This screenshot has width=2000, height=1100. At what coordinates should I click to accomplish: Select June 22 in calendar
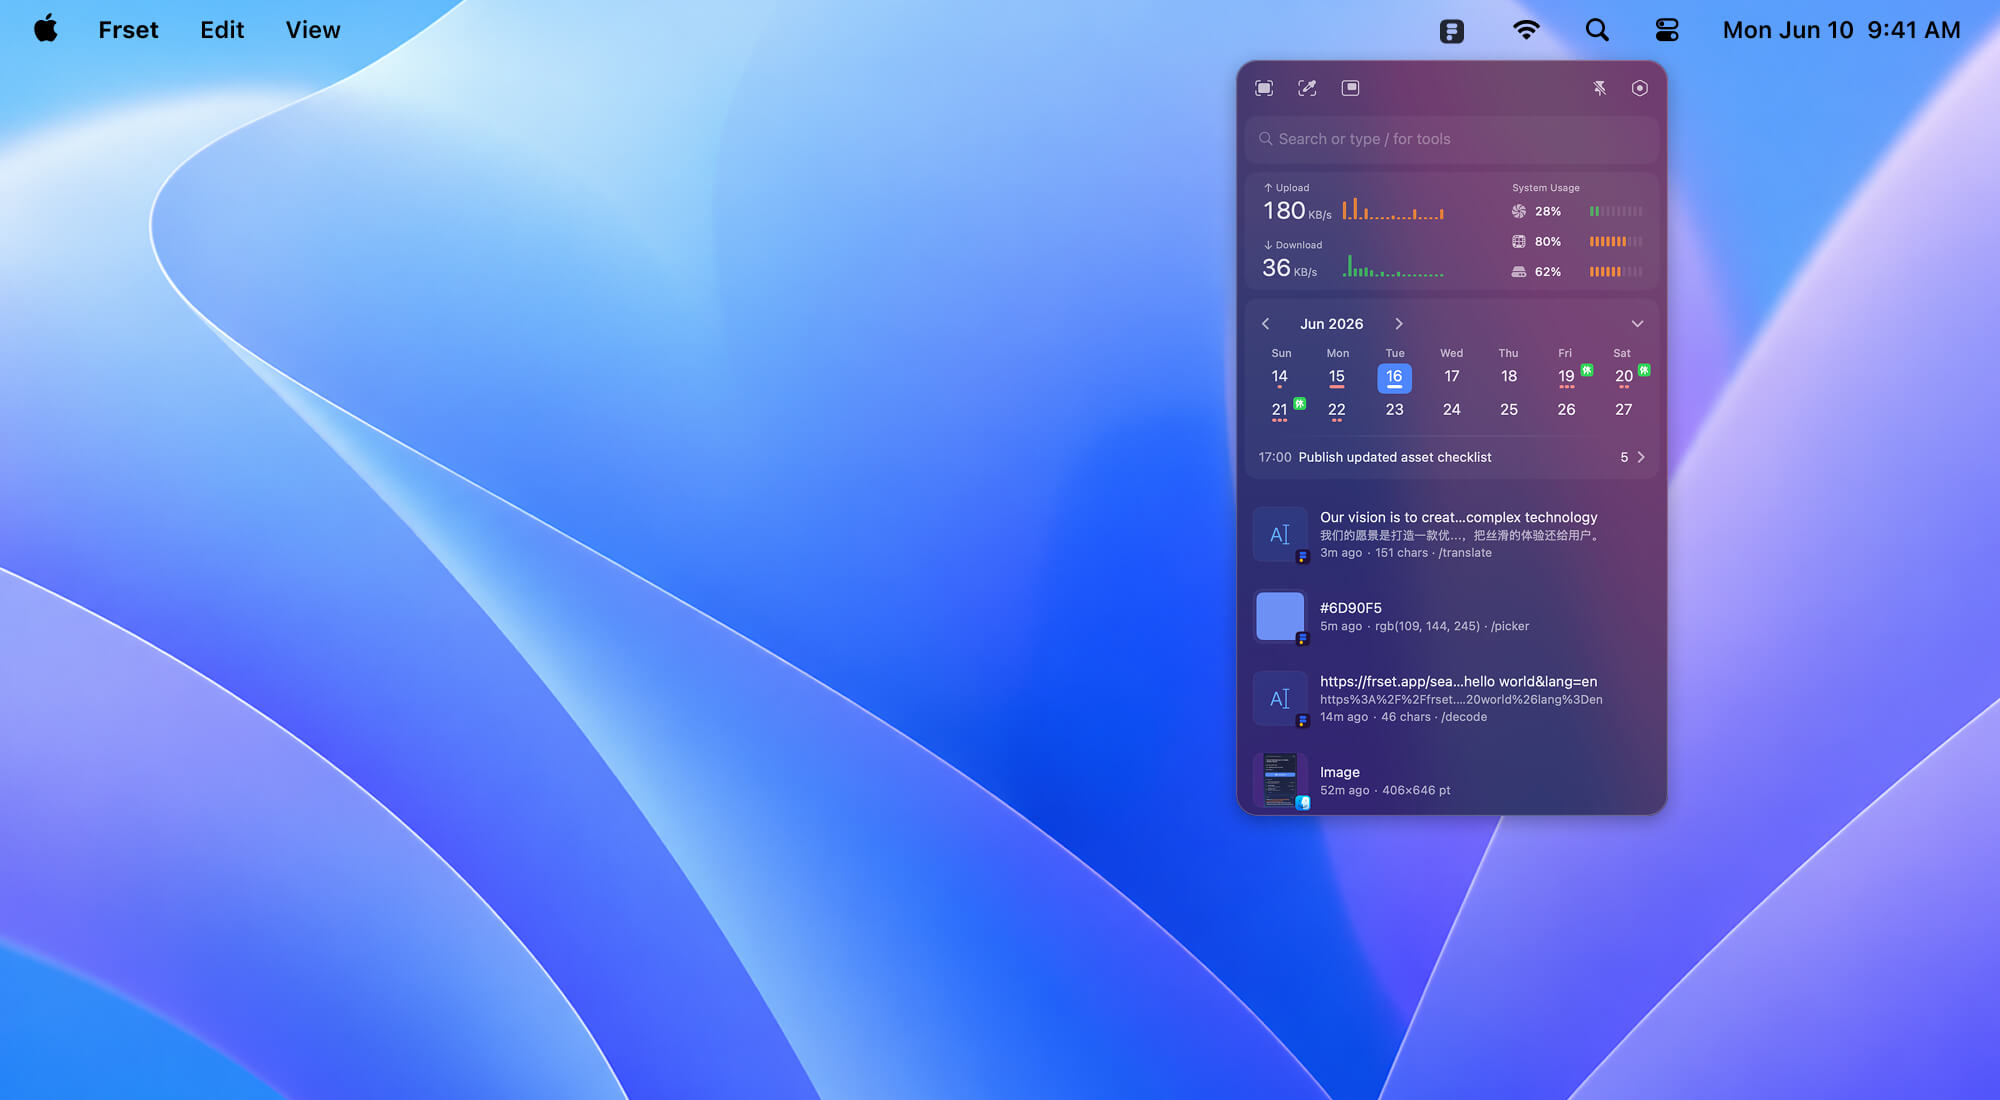pos(1337,410)
